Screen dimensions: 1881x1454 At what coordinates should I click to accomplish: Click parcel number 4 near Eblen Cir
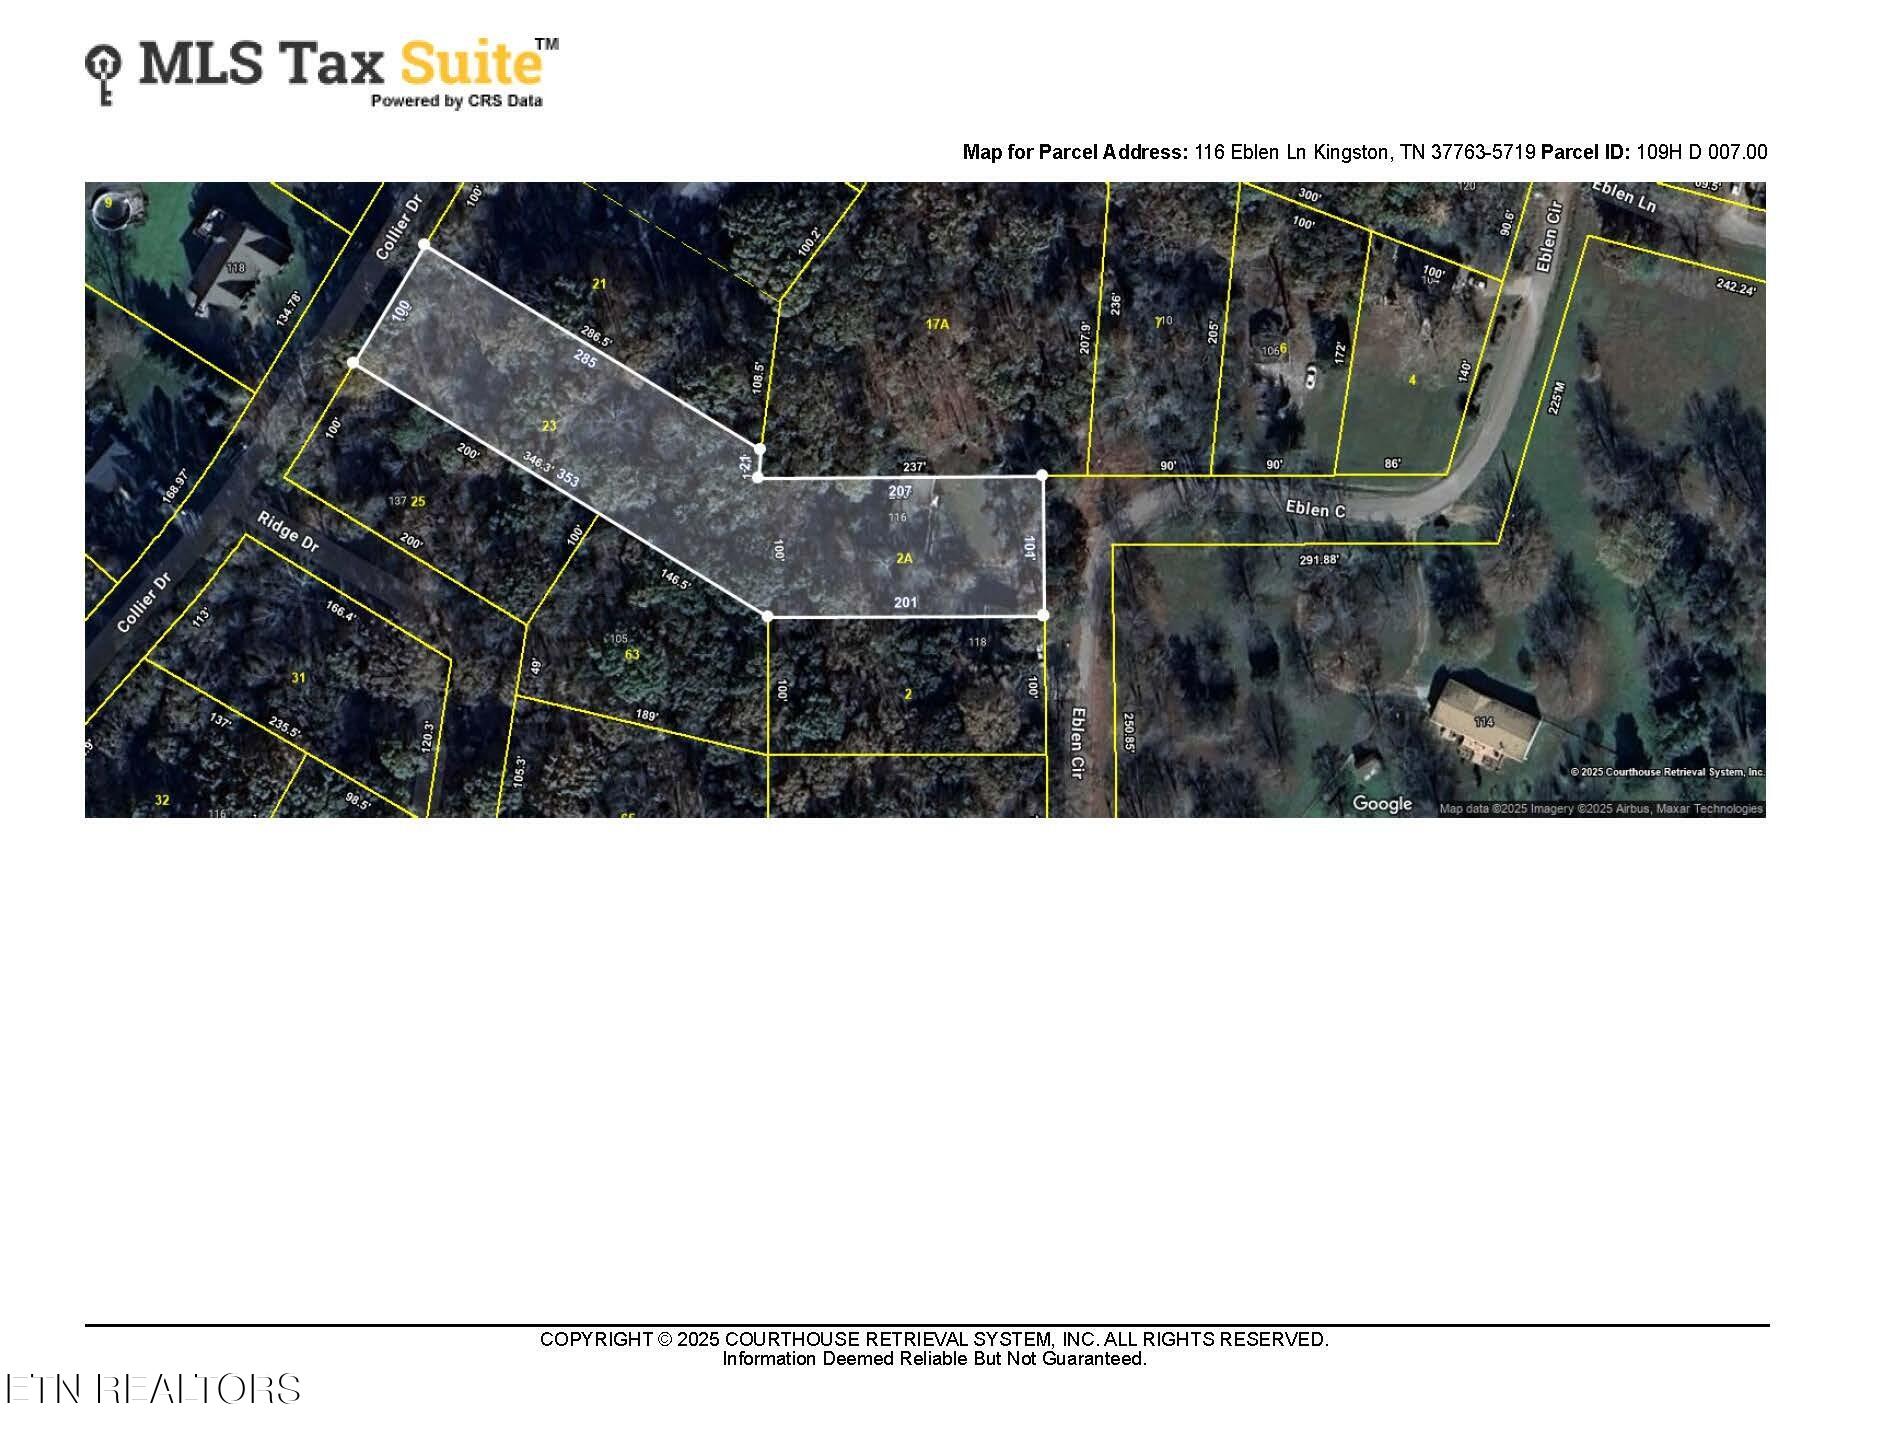(x=1412, y=380)
